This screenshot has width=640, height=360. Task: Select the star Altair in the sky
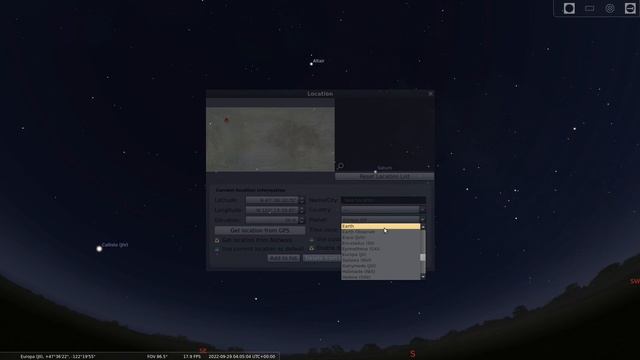click(311, 64)
